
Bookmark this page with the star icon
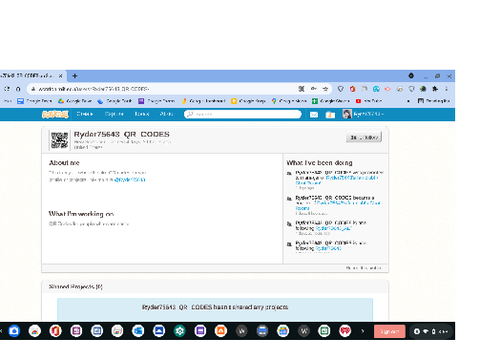[325, 89]
